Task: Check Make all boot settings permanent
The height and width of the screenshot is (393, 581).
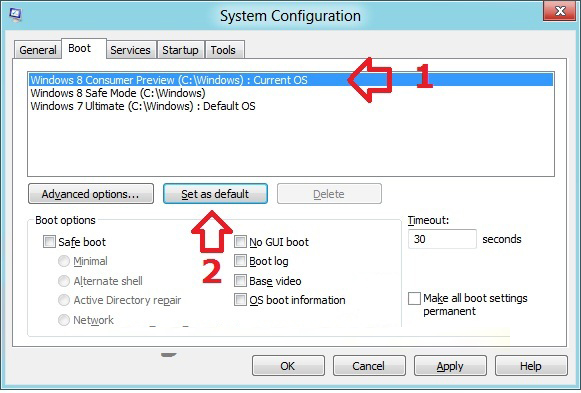Action: coord(414,298)
